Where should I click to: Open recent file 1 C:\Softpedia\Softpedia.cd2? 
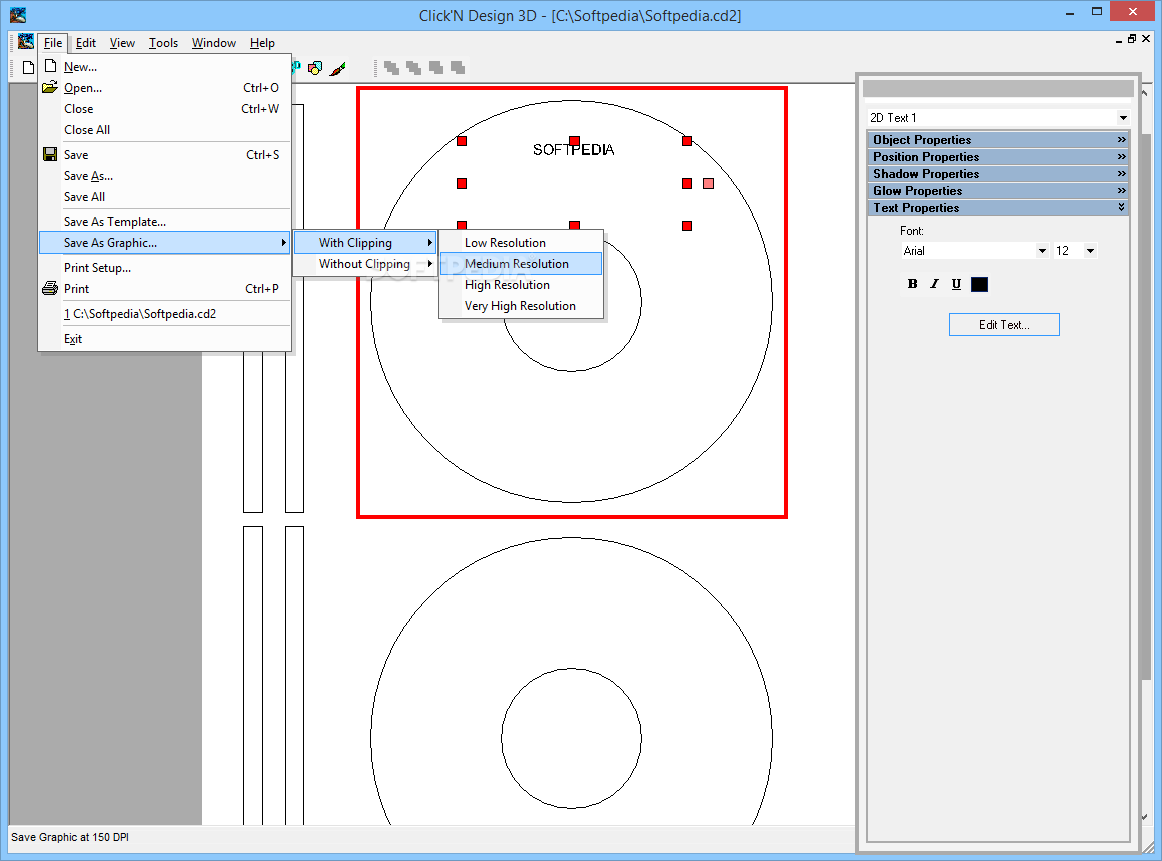(165, 313)
